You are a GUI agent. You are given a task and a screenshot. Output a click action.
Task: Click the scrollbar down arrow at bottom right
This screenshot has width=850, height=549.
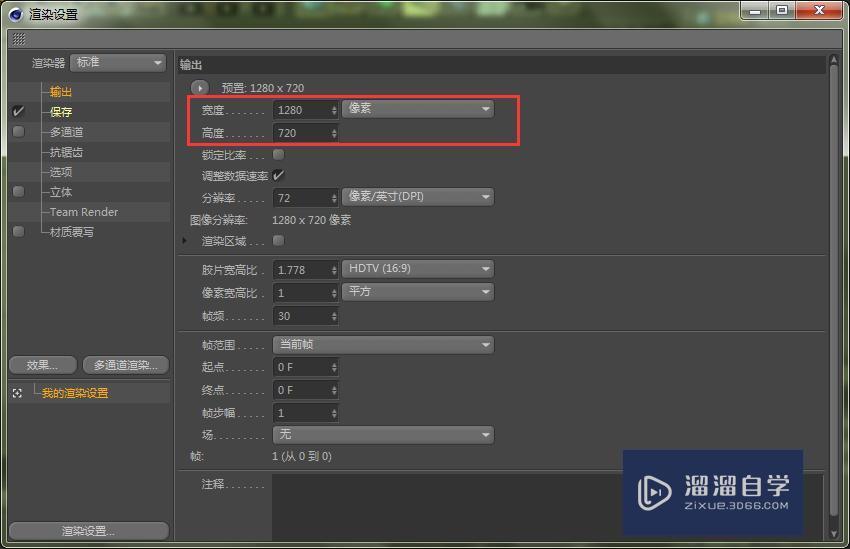click(834, 533)
